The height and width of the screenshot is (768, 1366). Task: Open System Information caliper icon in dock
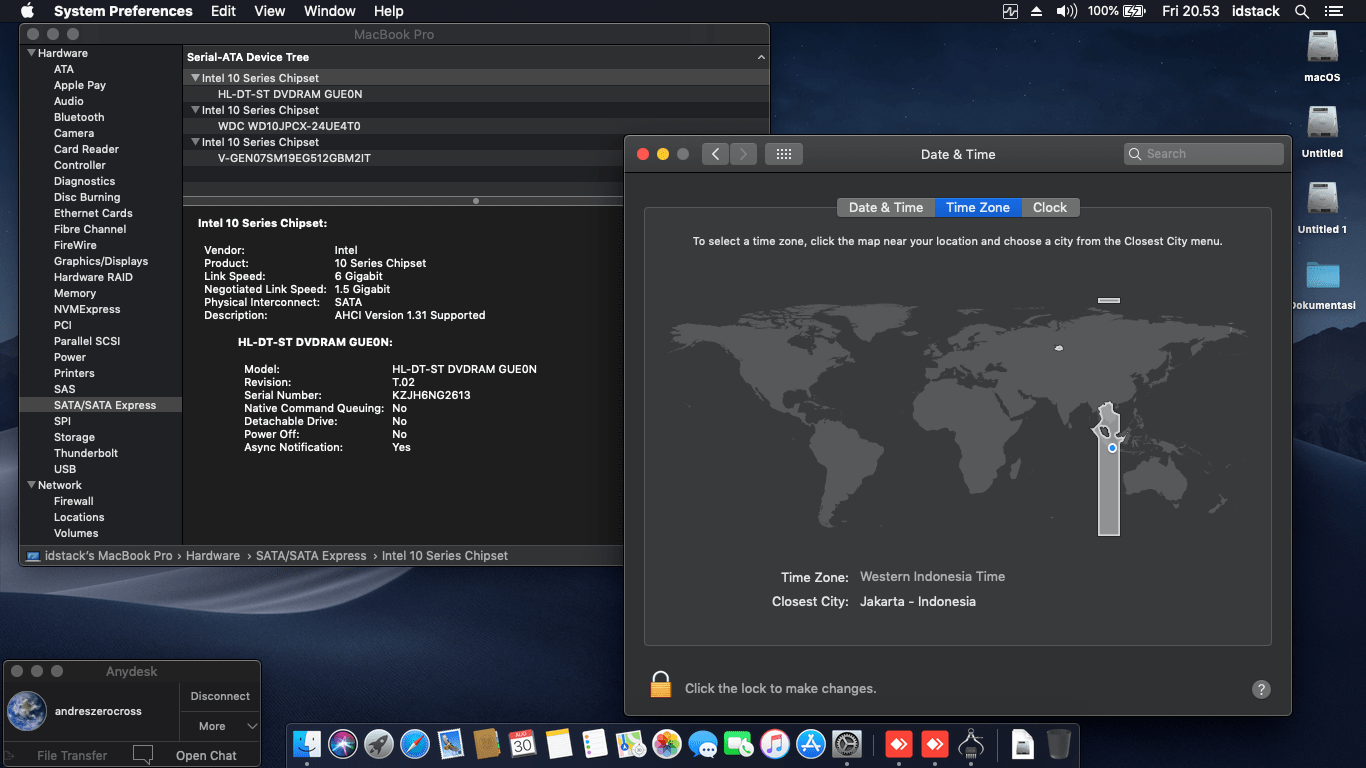[x=971, y=743]
